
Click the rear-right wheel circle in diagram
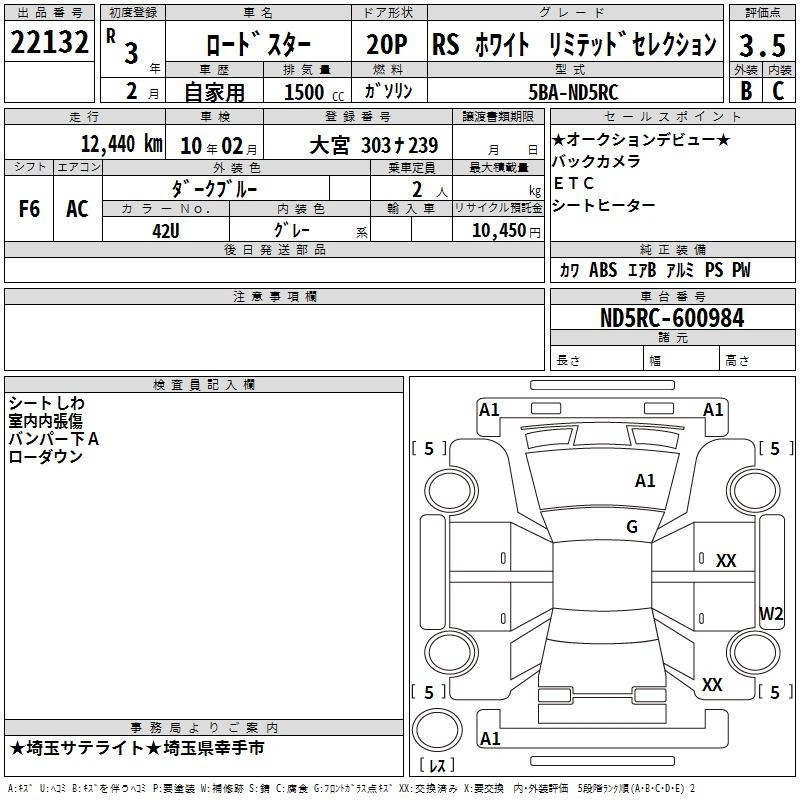754,652
